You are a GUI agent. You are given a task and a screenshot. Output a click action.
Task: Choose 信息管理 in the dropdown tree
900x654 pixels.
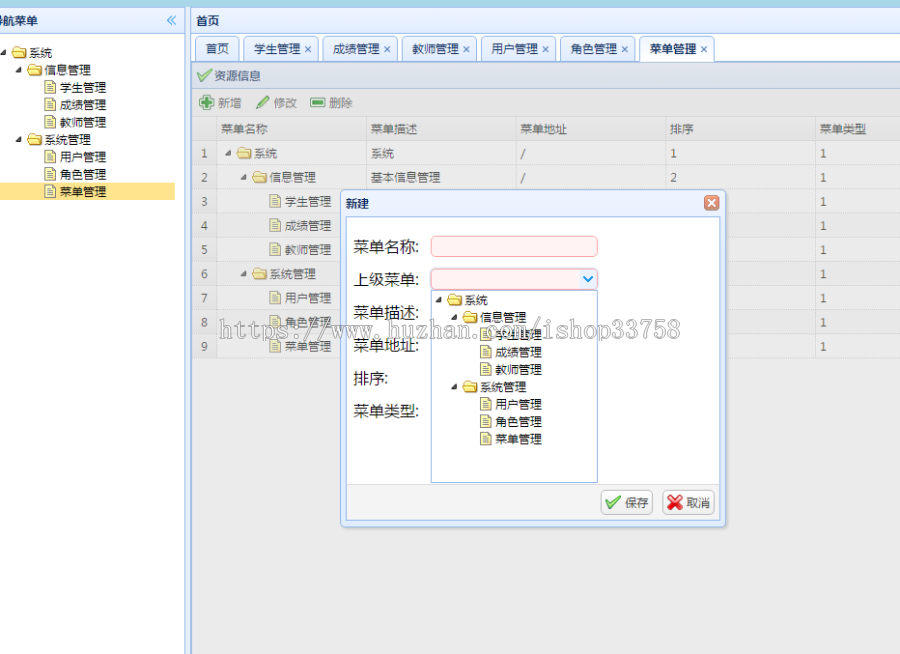point(503,317)
